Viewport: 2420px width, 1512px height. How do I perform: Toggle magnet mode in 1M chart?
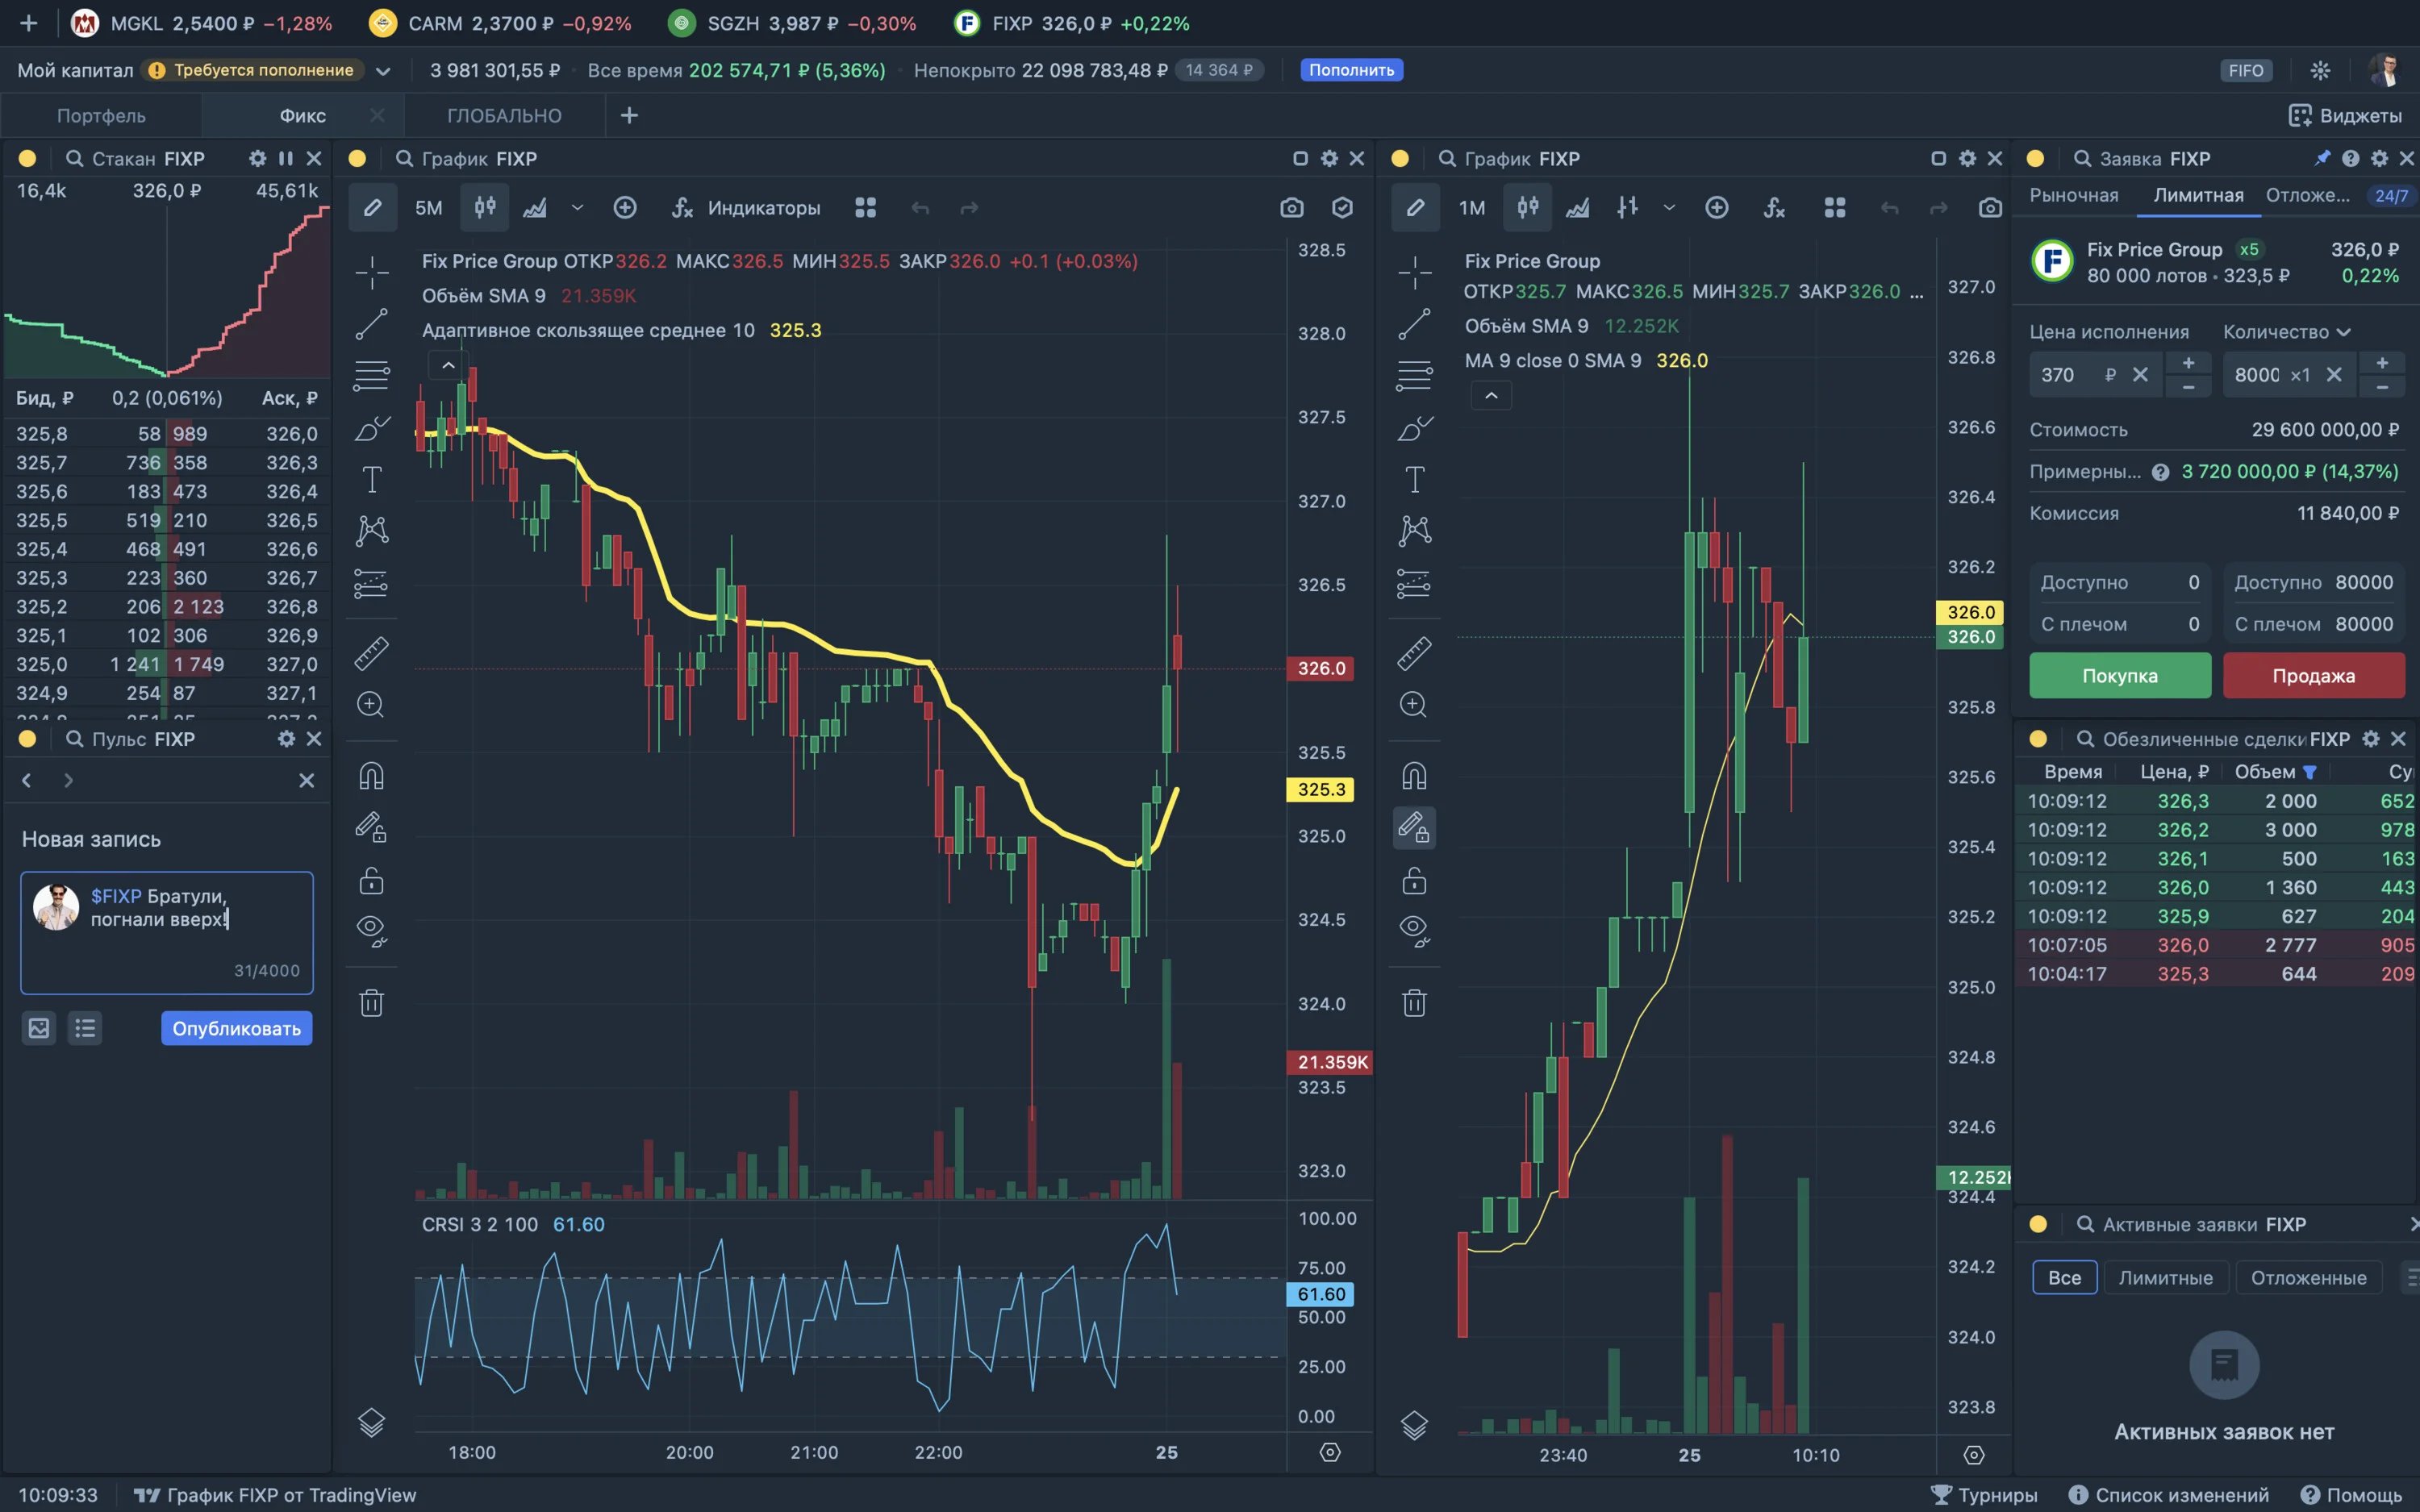[x=1414, y=776]
